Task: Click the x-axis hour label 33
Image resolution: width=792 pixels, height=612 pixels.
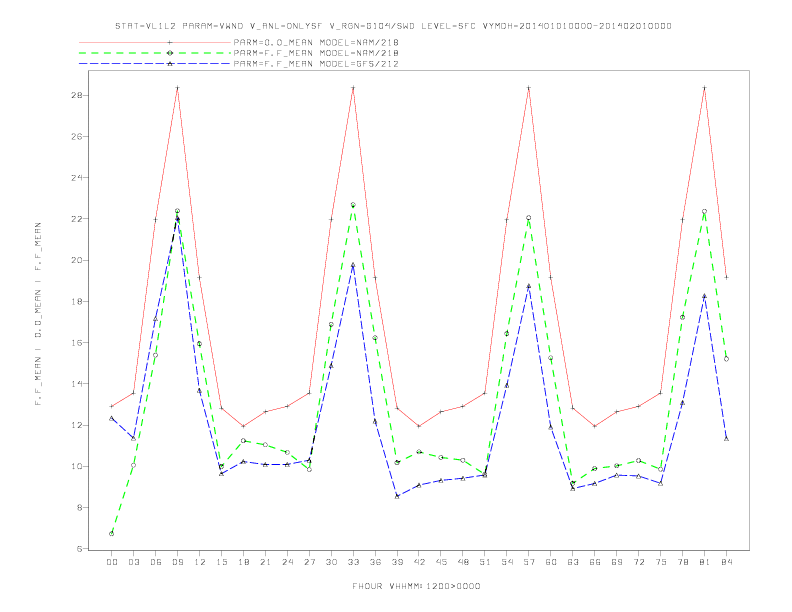Action: 353,562
